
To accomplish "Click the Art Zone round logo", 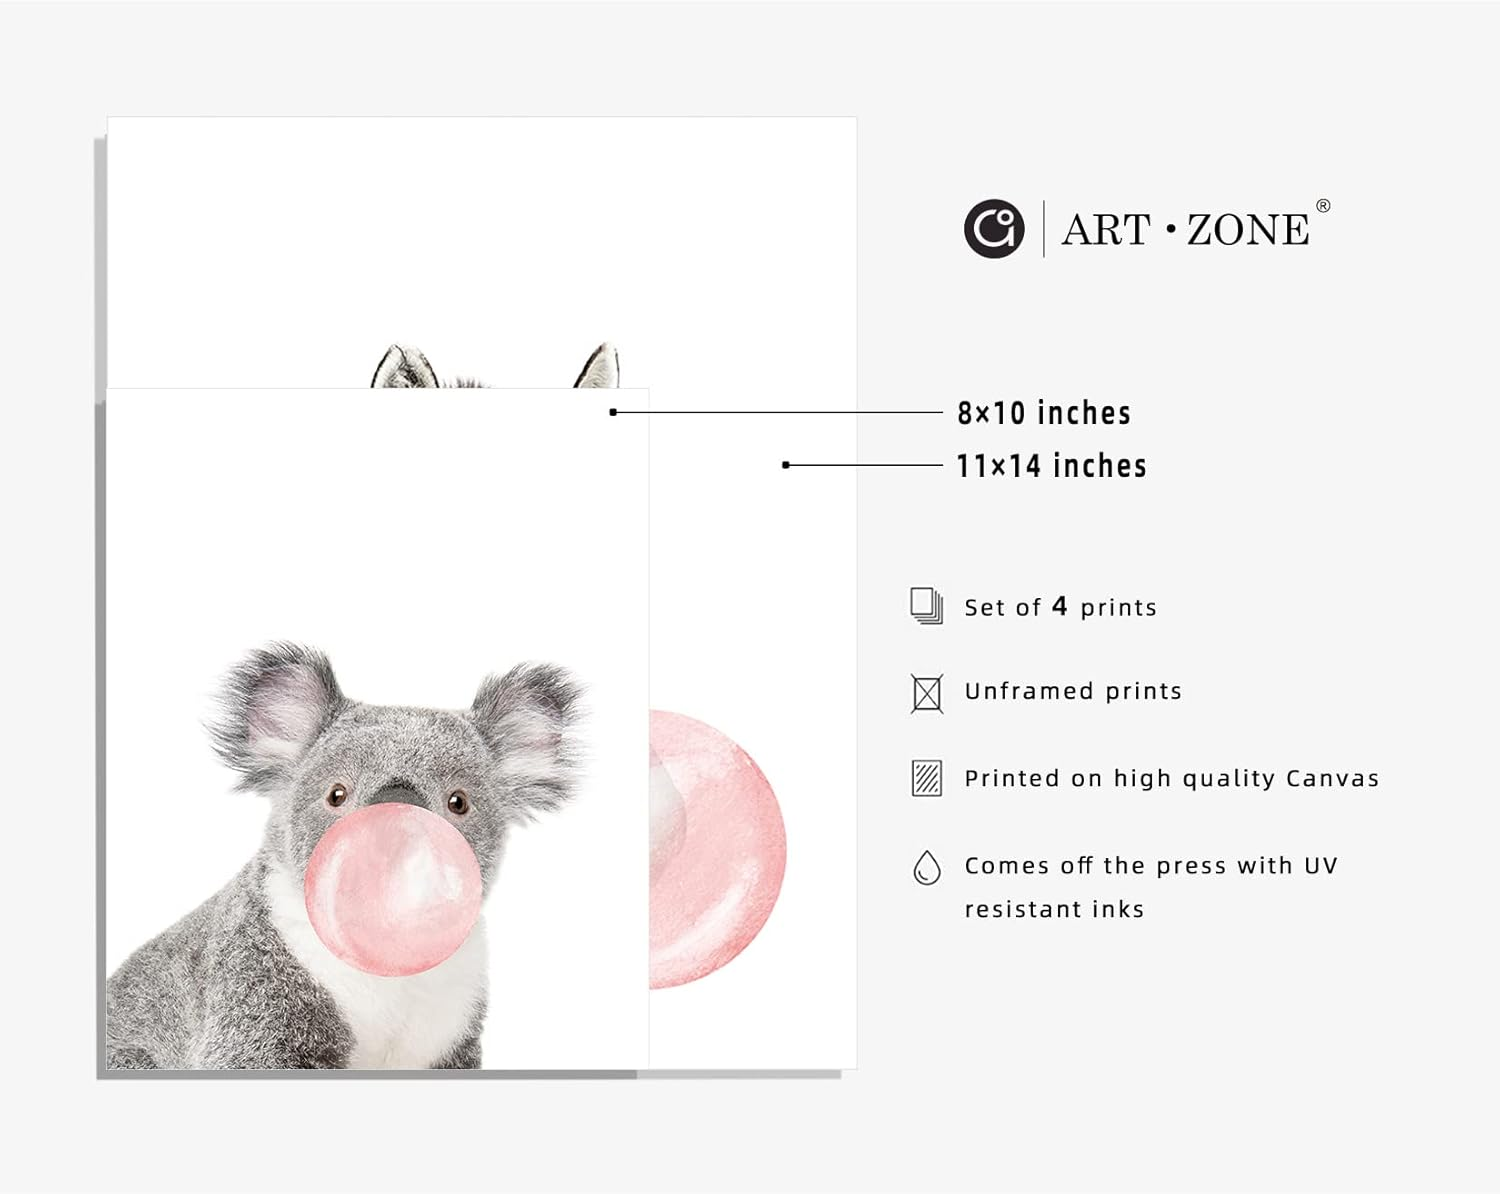I will (994, 229).
